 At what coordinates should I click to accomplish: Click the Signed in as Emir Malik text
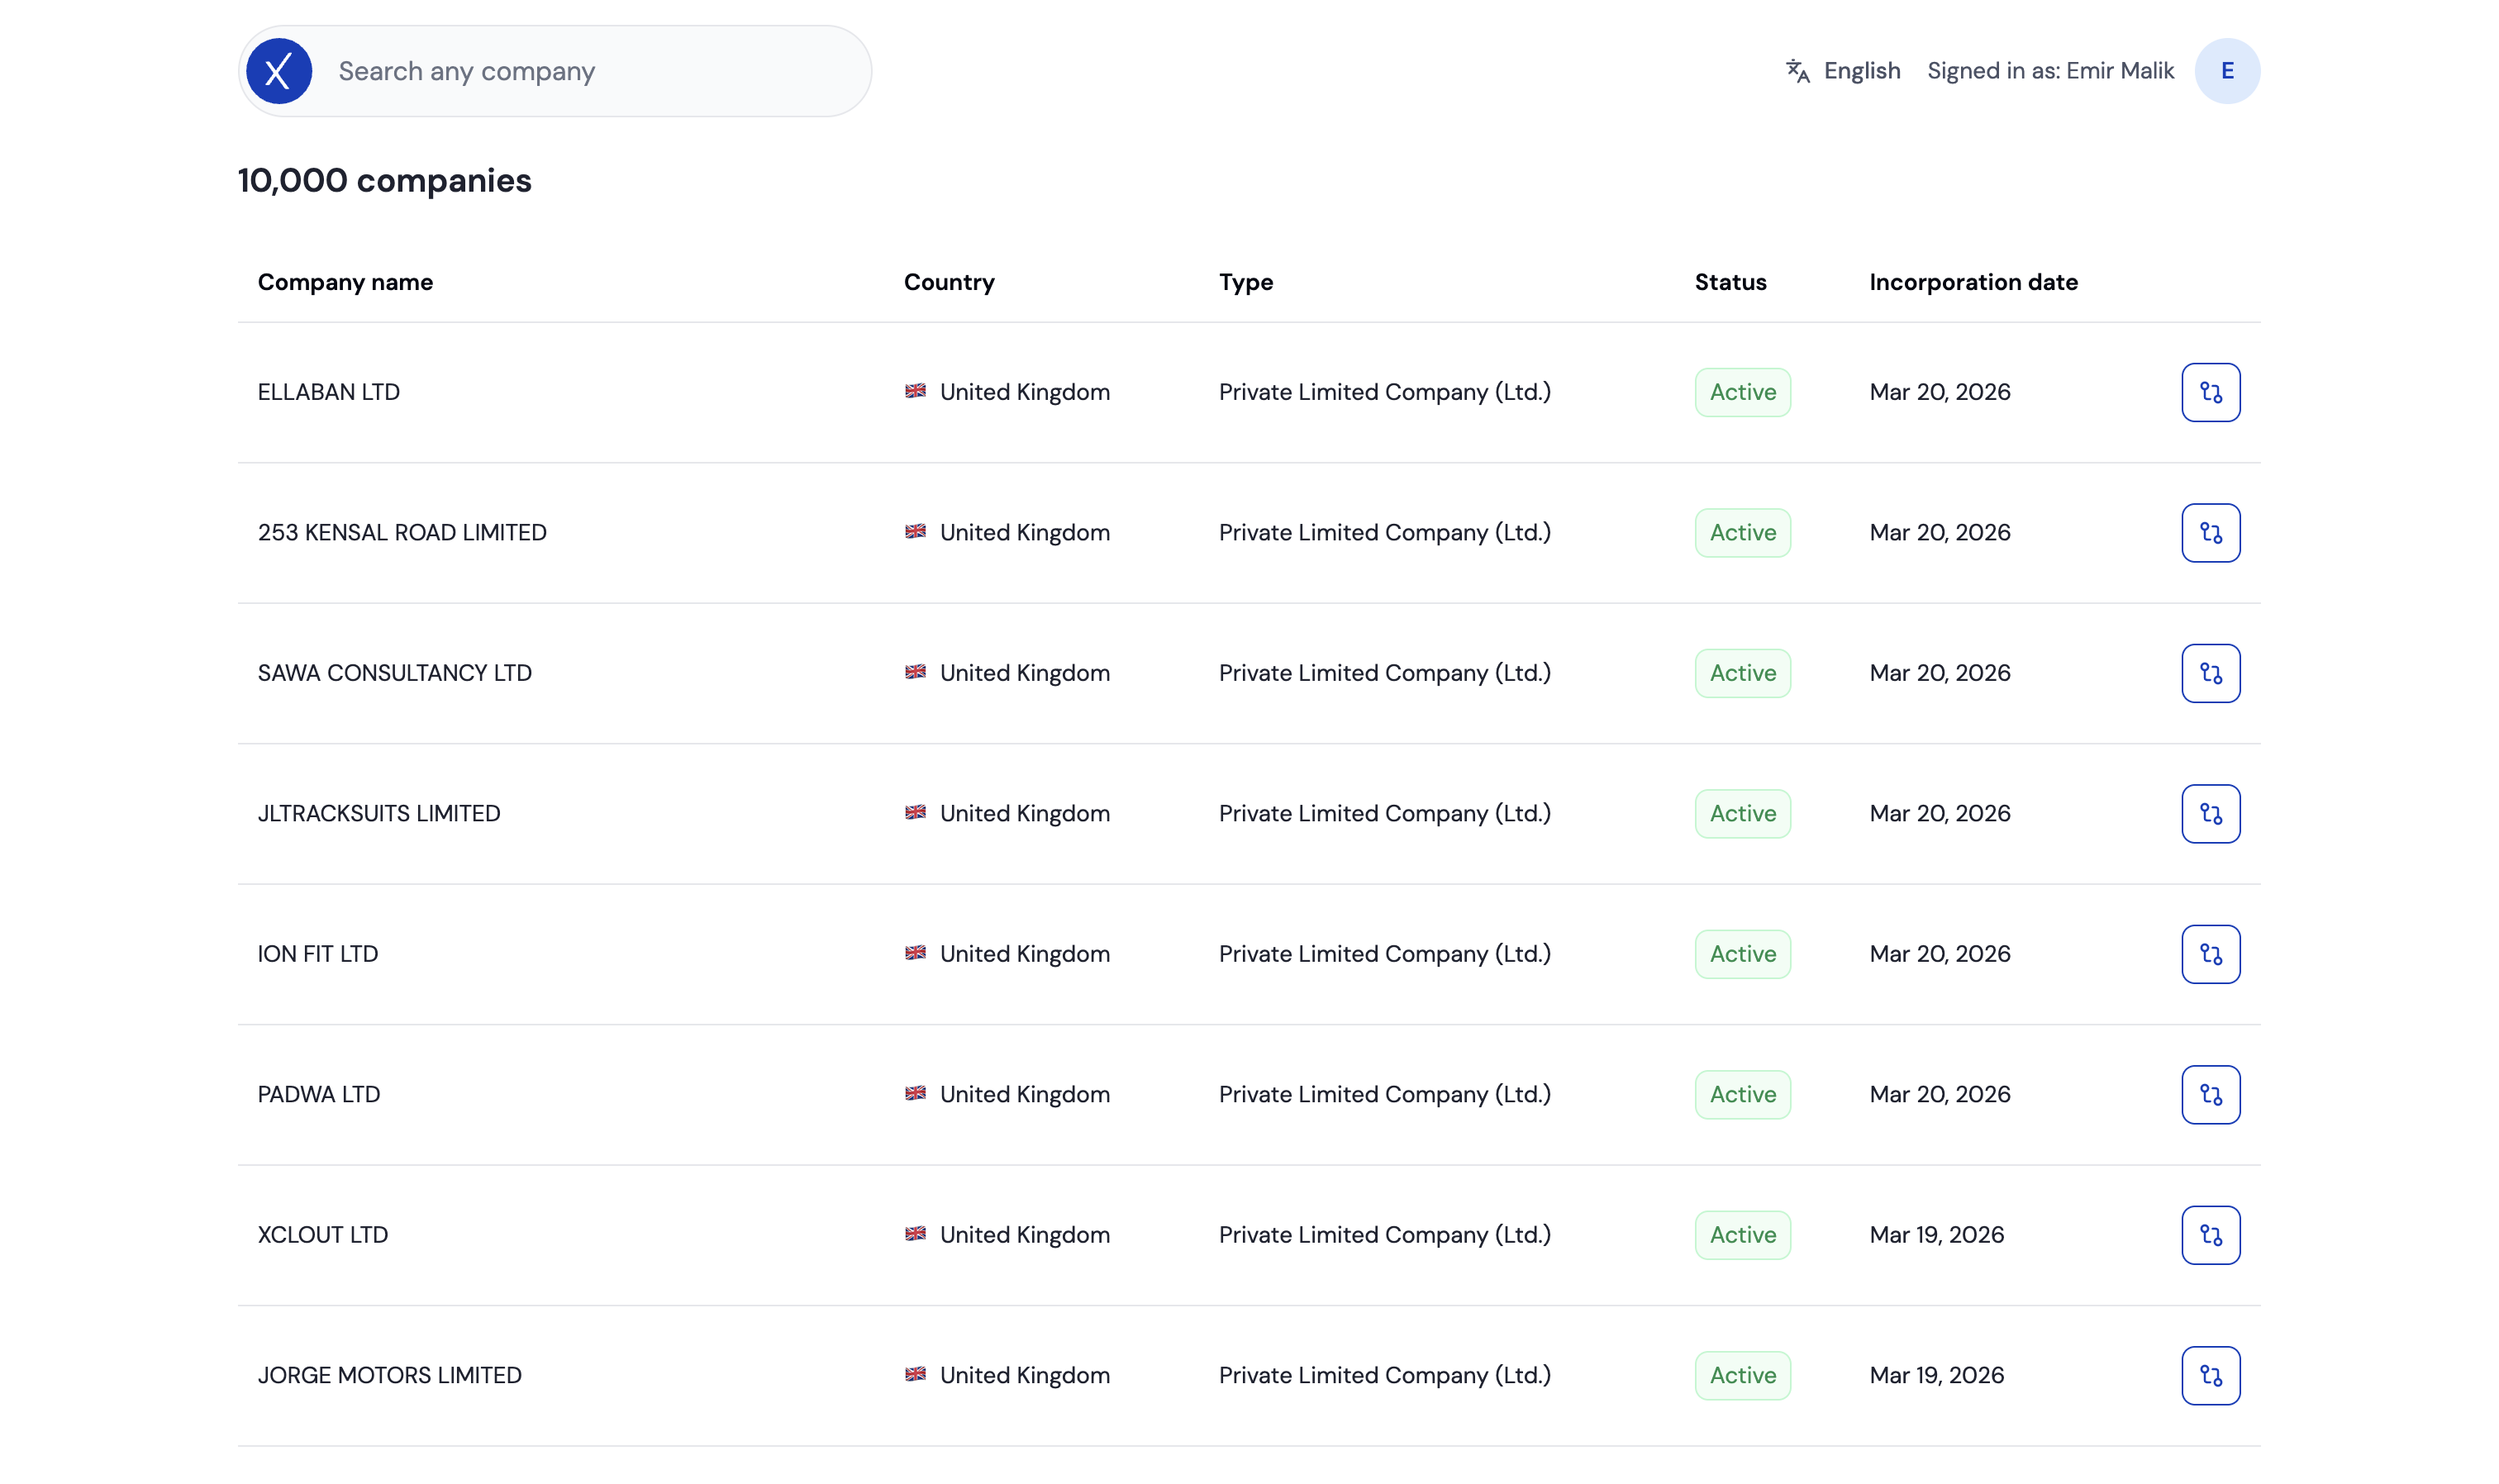click(x=2050, y=71)
